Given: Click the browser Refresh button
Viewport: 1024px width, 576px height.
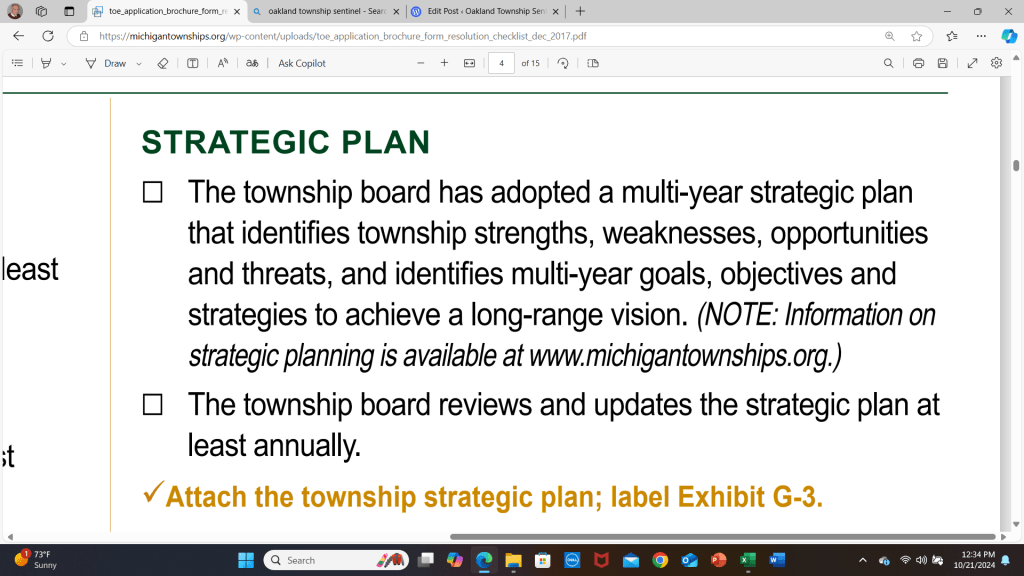Looking at the screenshot, I should 47,35.
